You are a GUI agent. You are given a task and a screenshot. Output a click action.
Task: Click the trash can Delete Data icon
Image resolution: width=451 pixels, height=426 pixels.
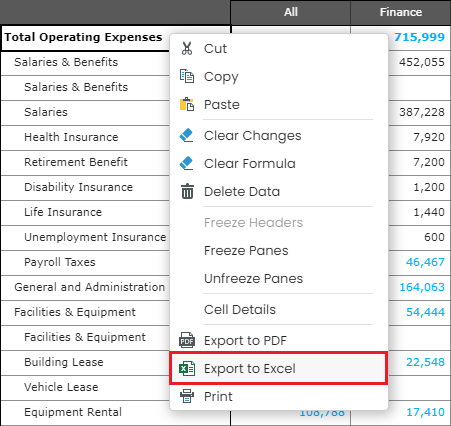point(187,191)
